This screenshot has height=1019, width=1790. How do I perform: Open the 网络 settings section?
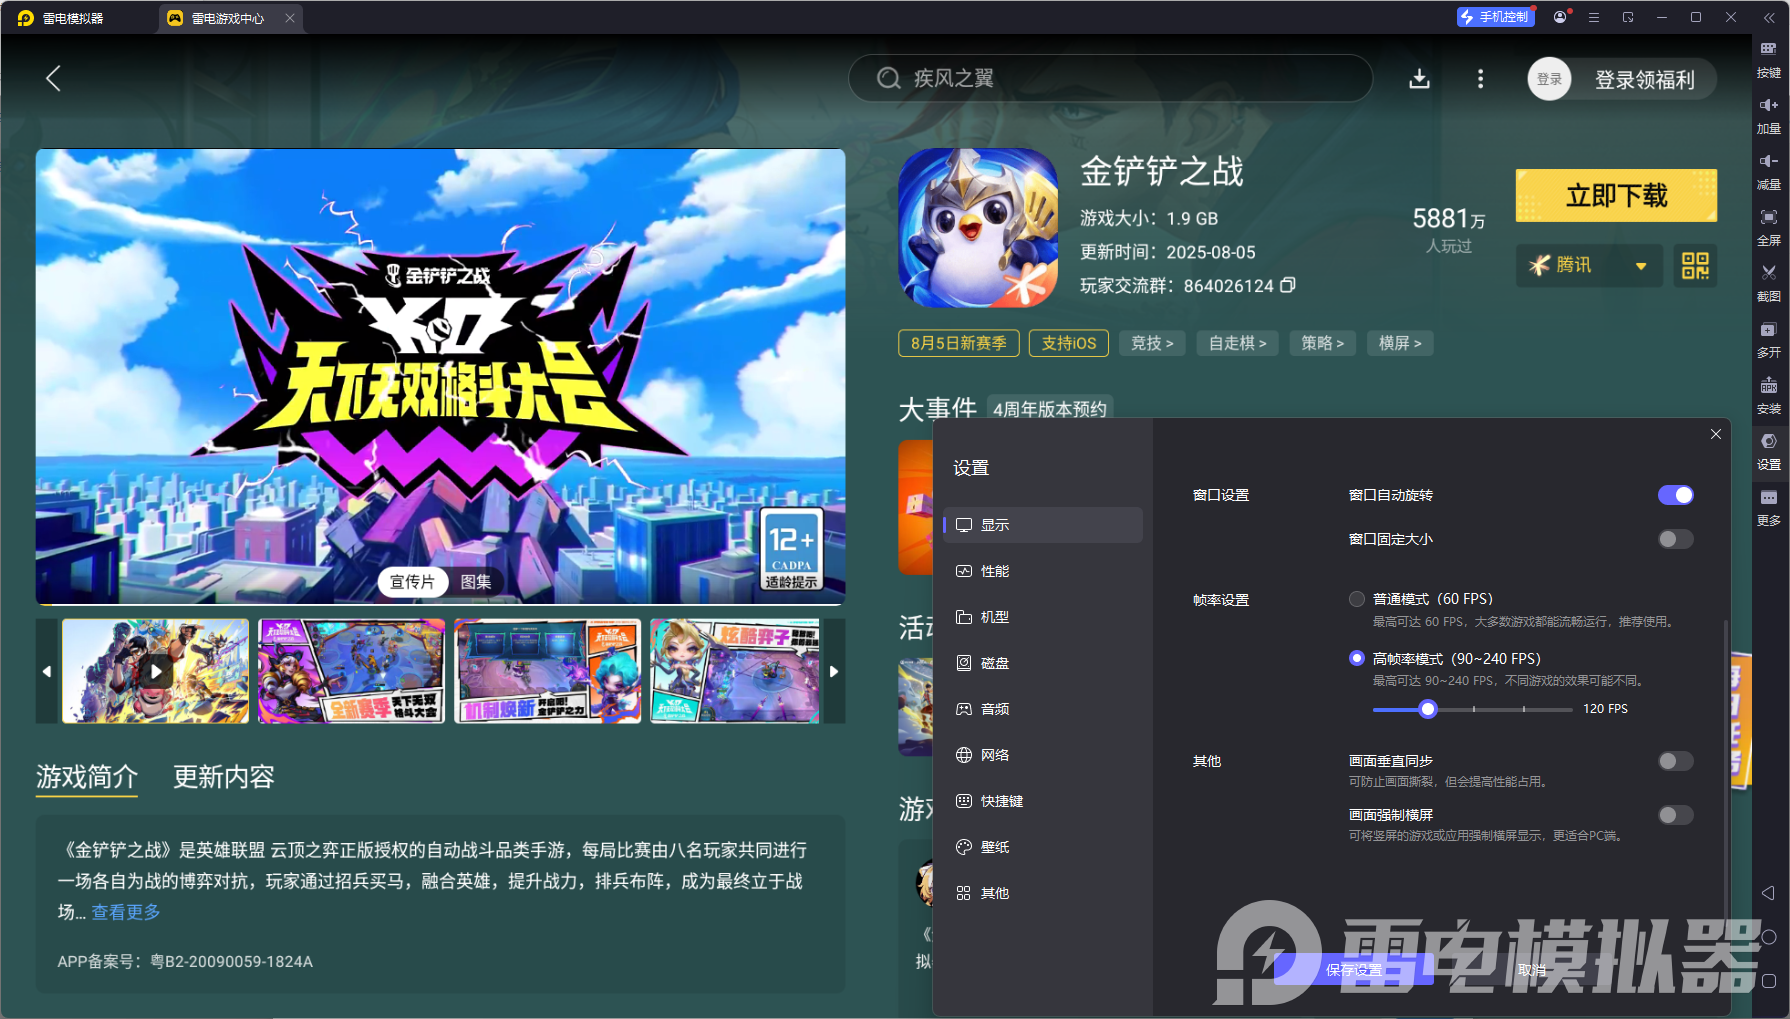(x=1043, y=755)
